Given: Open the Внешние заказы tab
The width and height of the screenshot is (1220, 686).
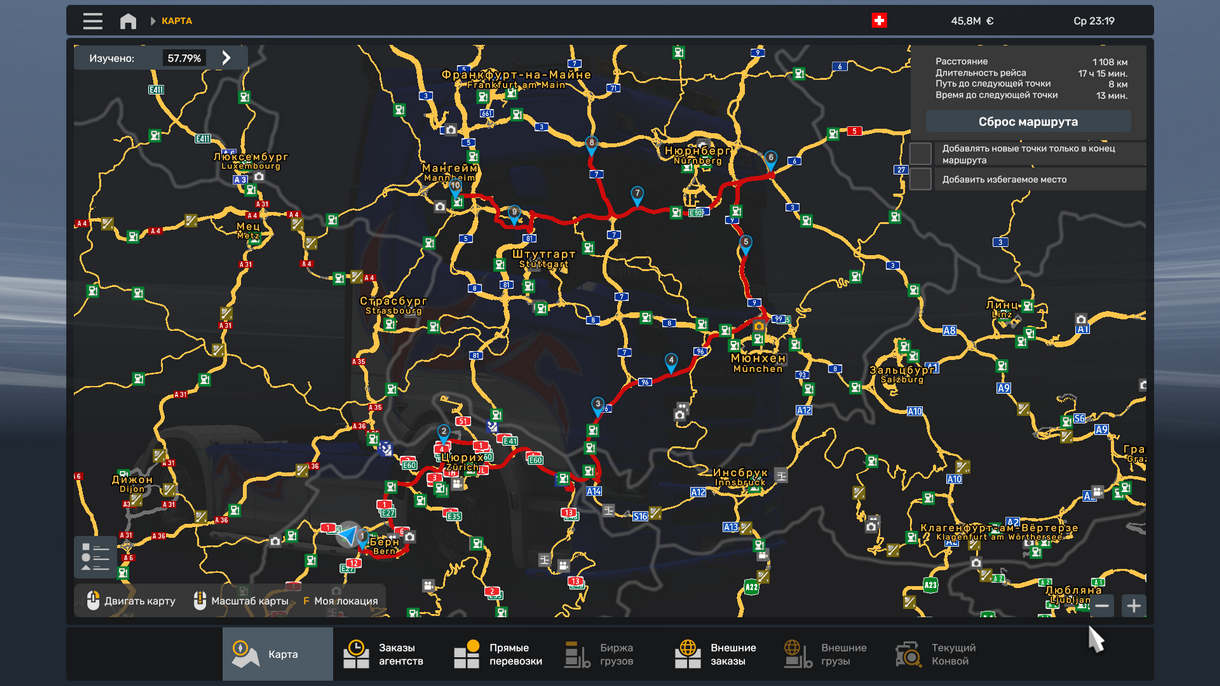Looking at the screenshot, I should (716, 654).
